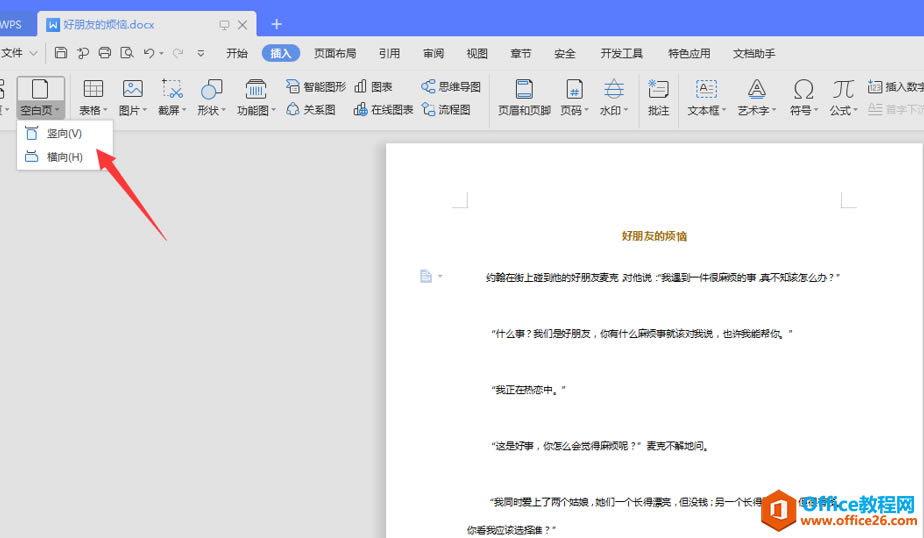Screen dimensions: 924x538
Task: Click the Redo arrow icon
Action: pyautogui.click(x=178, y=53)
